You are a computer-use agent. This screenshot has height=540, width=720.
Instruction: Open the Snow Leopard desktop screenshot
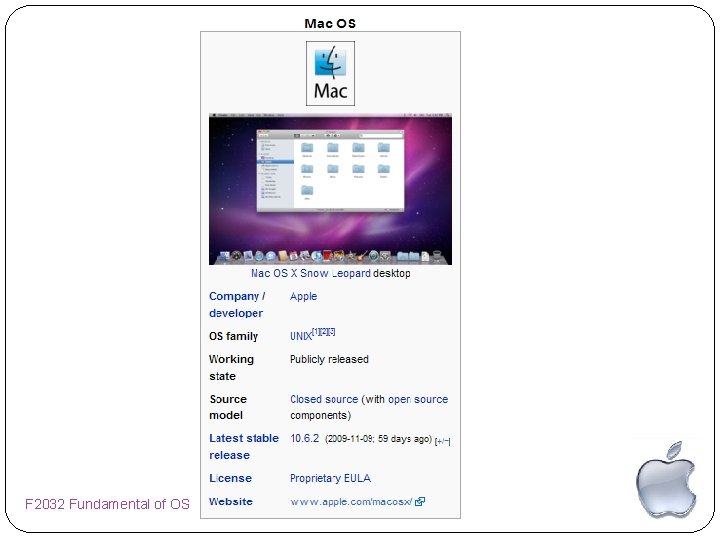(x=330, y=189)
